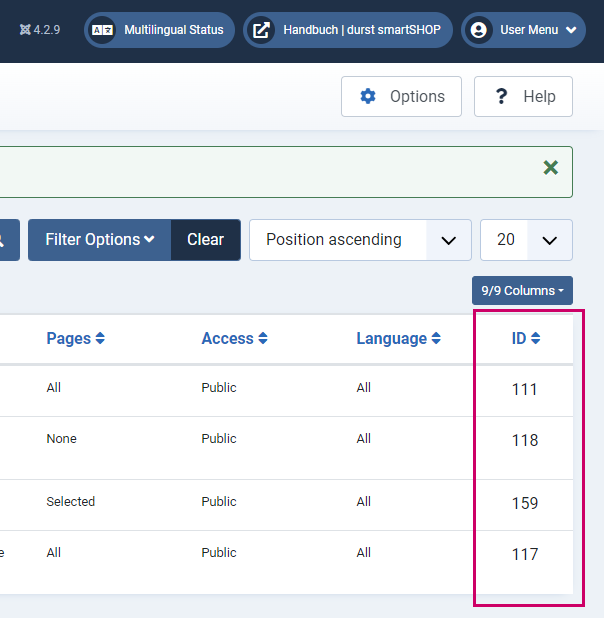This screenshot has height=618, width=604.
Task: Dismiss the green alert message
Action: pos(551,168)
